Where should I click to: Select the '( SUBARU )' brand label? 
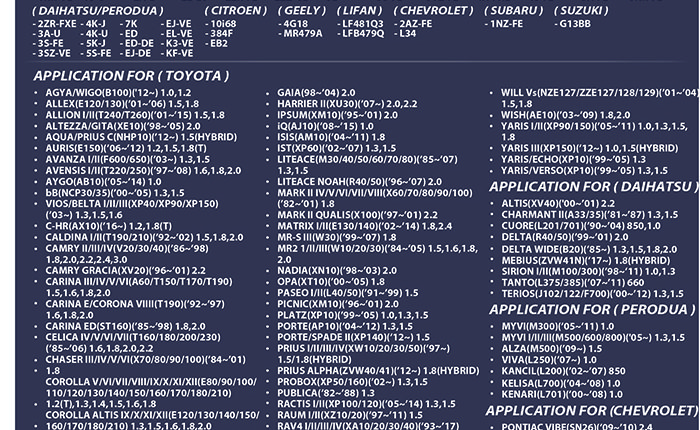point(514,10)
